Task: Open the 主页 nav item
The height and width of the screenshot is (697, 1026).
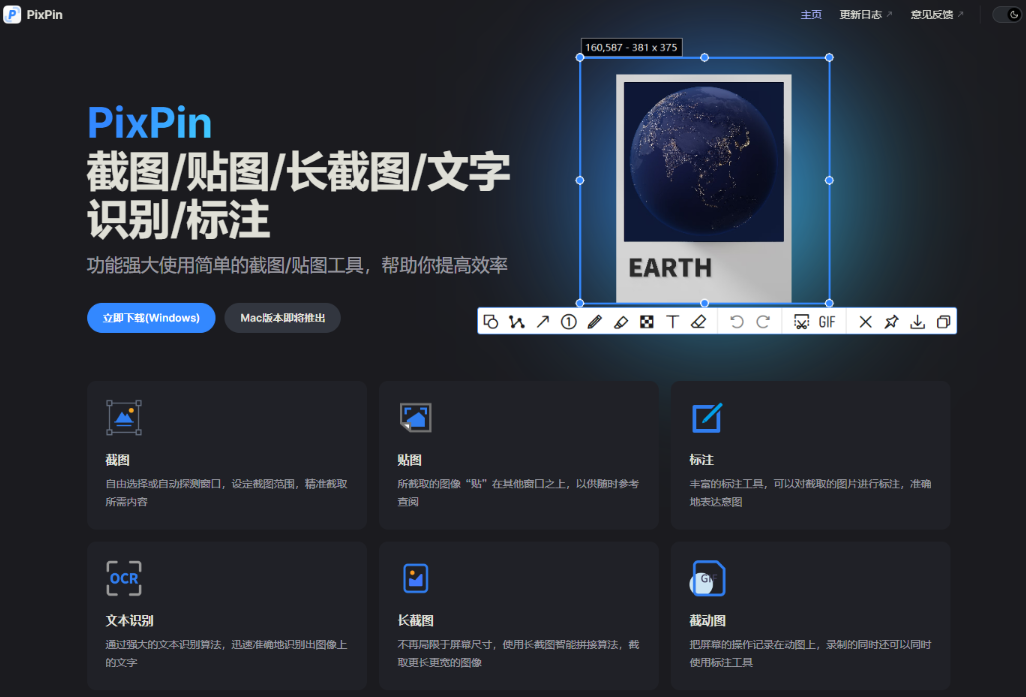Action: point(811,14)
